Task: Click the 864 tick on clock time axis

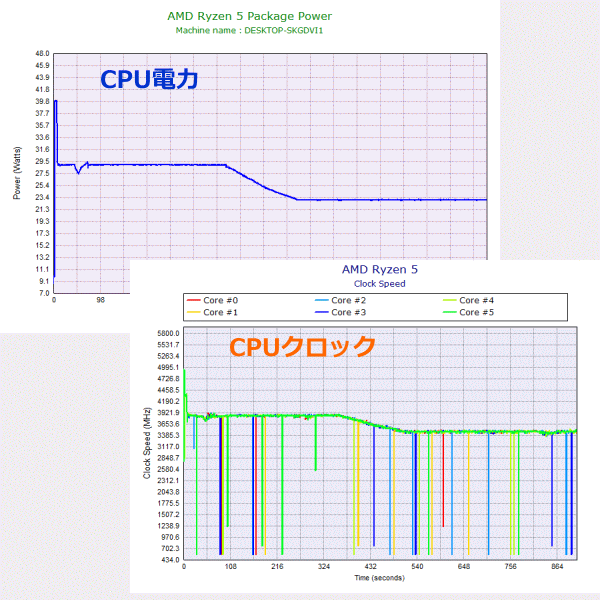Action: coord(557,566)
